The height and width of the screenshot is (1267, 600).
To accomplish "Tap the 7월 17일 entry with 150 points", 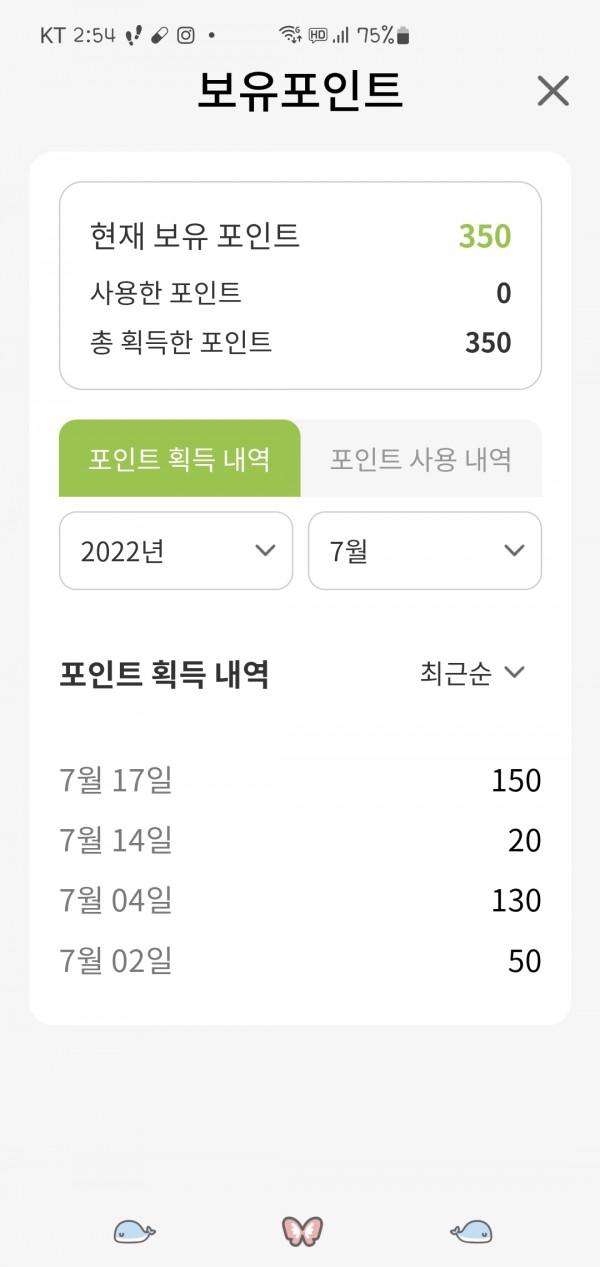I will coord(300,780).
